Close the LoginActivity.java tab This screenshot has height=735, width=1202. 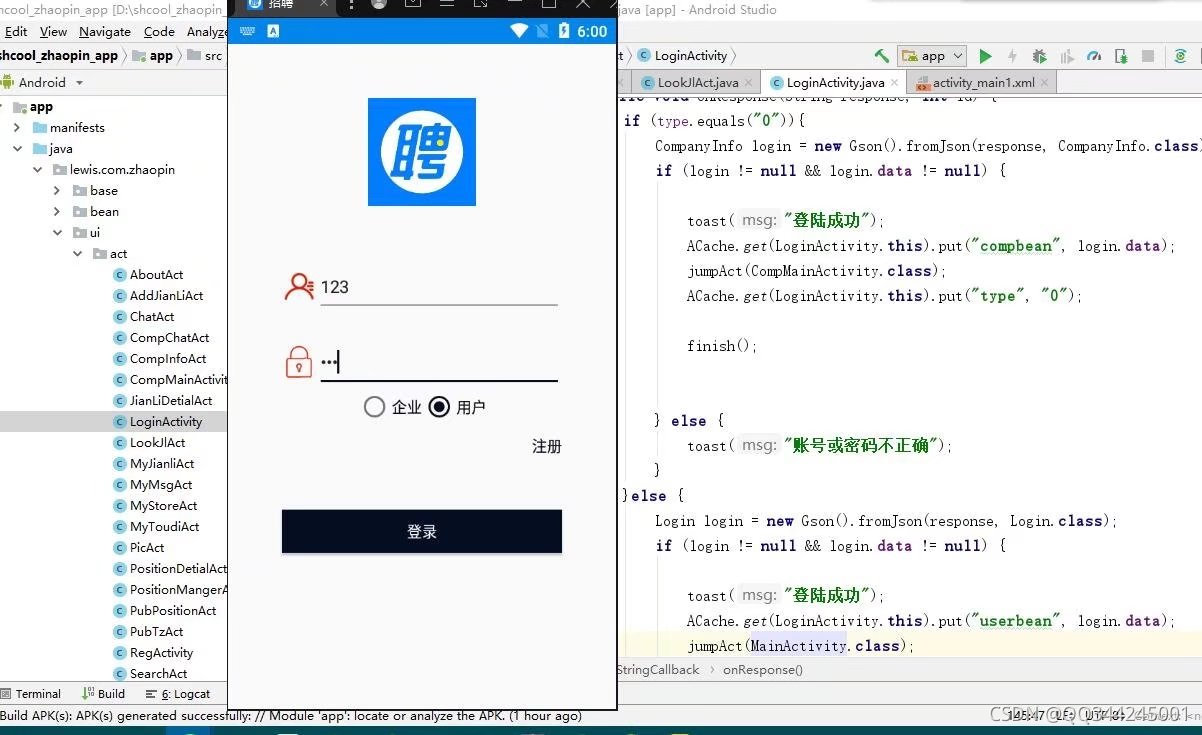coord(895,83)
